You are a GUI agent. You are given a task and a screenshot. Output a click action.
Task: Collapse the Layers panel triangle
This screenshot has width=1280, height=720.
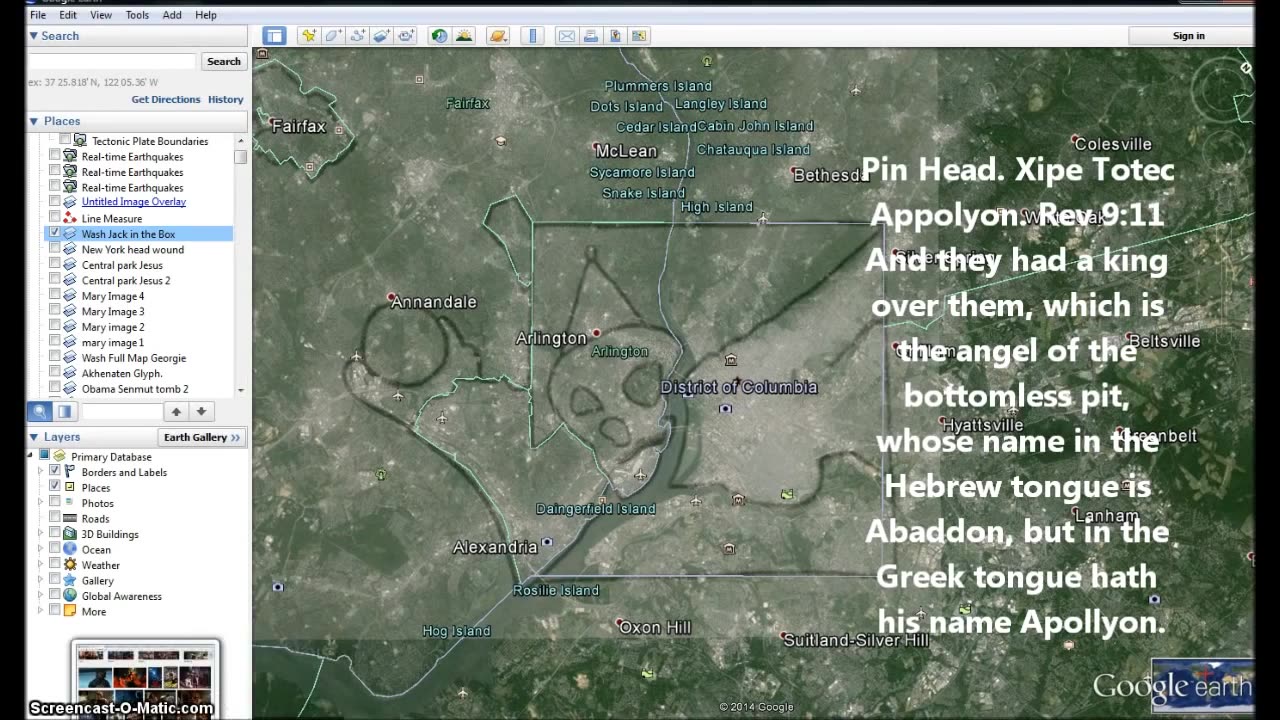33,437
